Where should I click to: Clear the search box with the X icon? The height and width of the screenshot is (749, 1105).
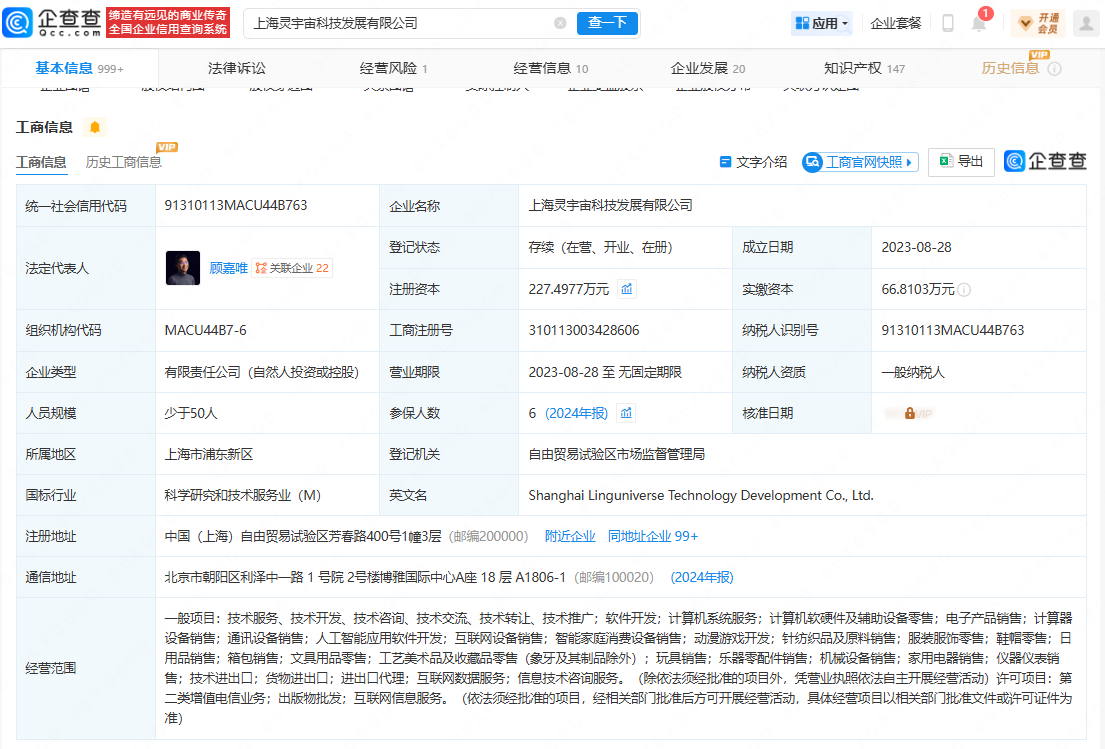point(560,23)
